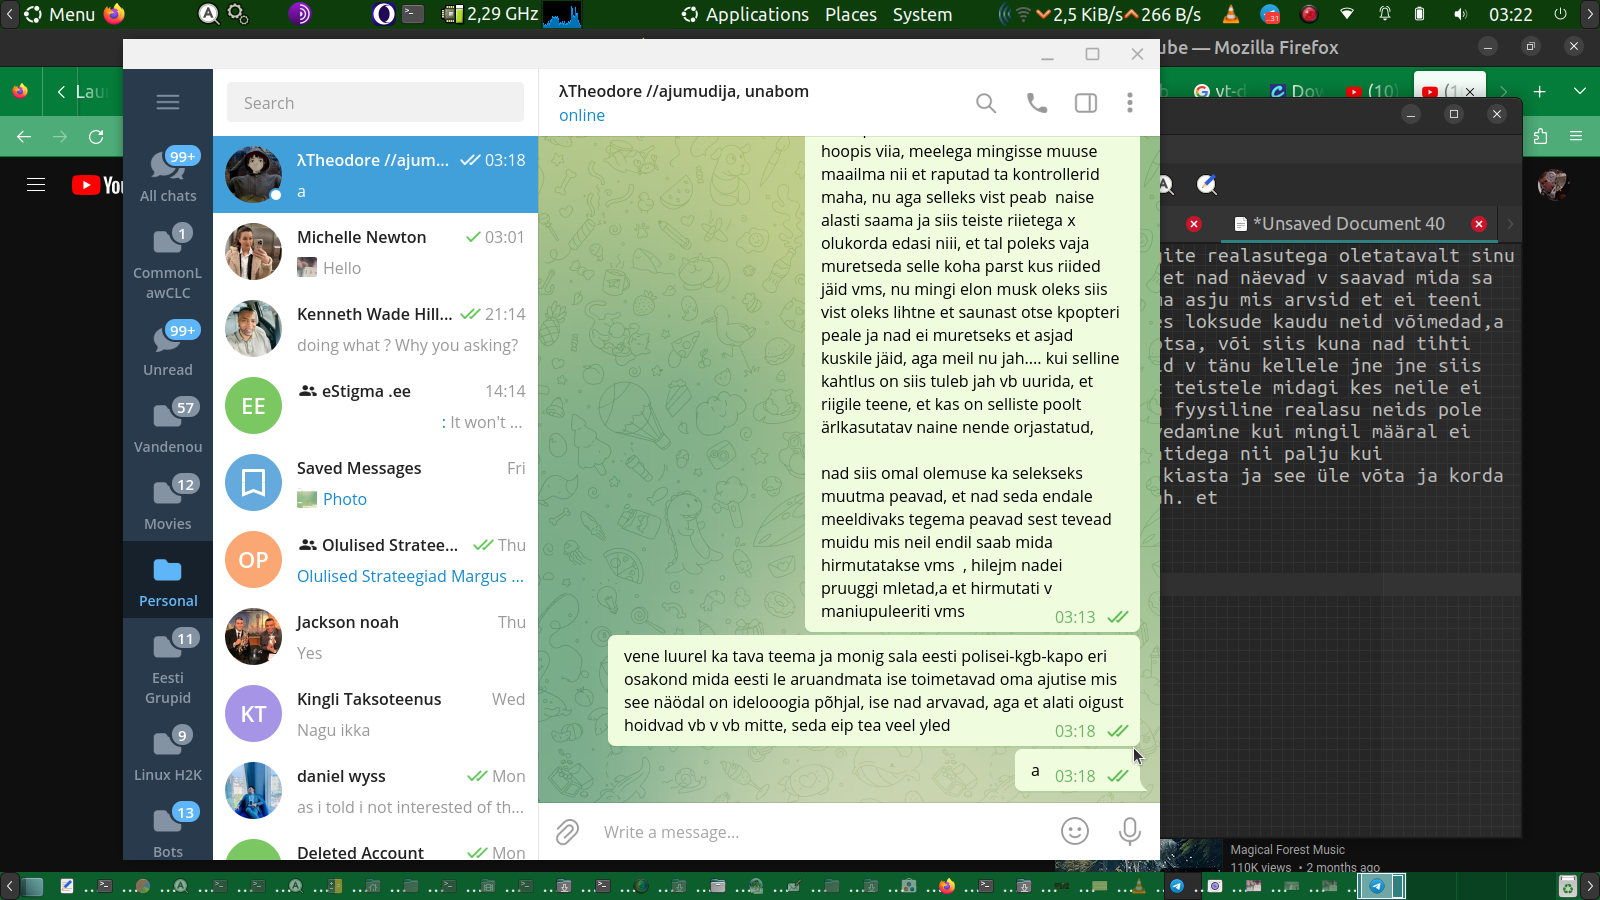Image resolution: width=1600 pixels, height=900 pixels.
Task: Click the search-and-replace icon in text editor
Action: pos(1207,185)
